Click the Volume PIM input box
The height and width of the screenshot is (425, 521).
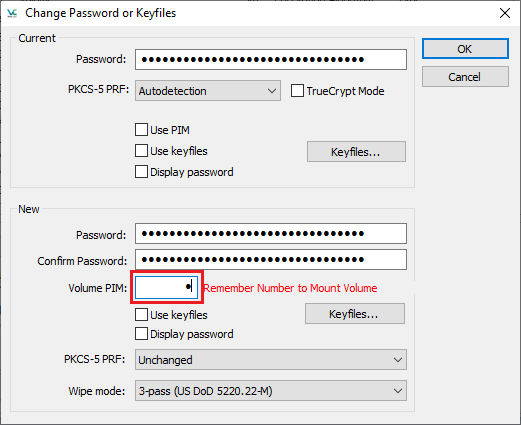coord(166,287)
